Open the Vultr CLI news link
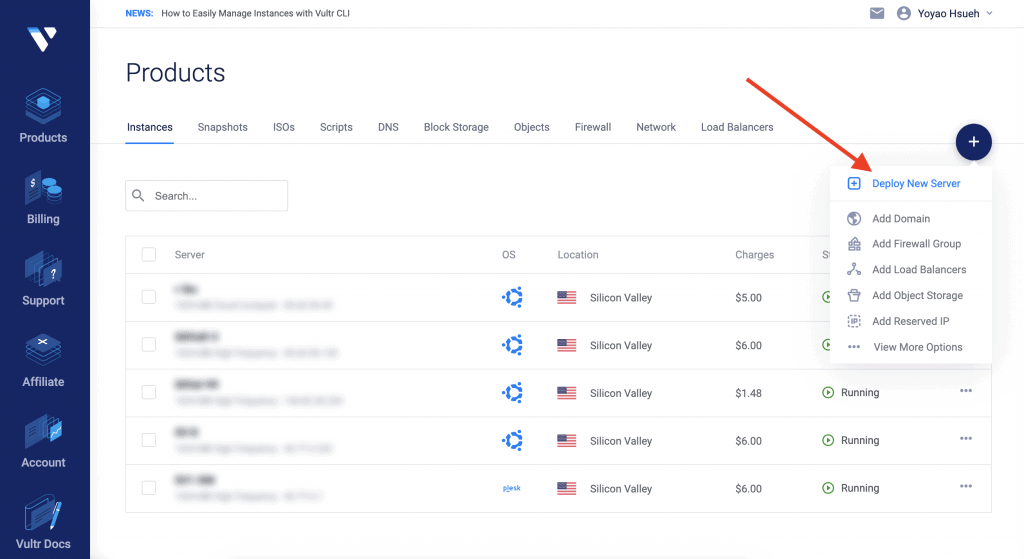The image size is (1024, 559). (x=255, y=14)
